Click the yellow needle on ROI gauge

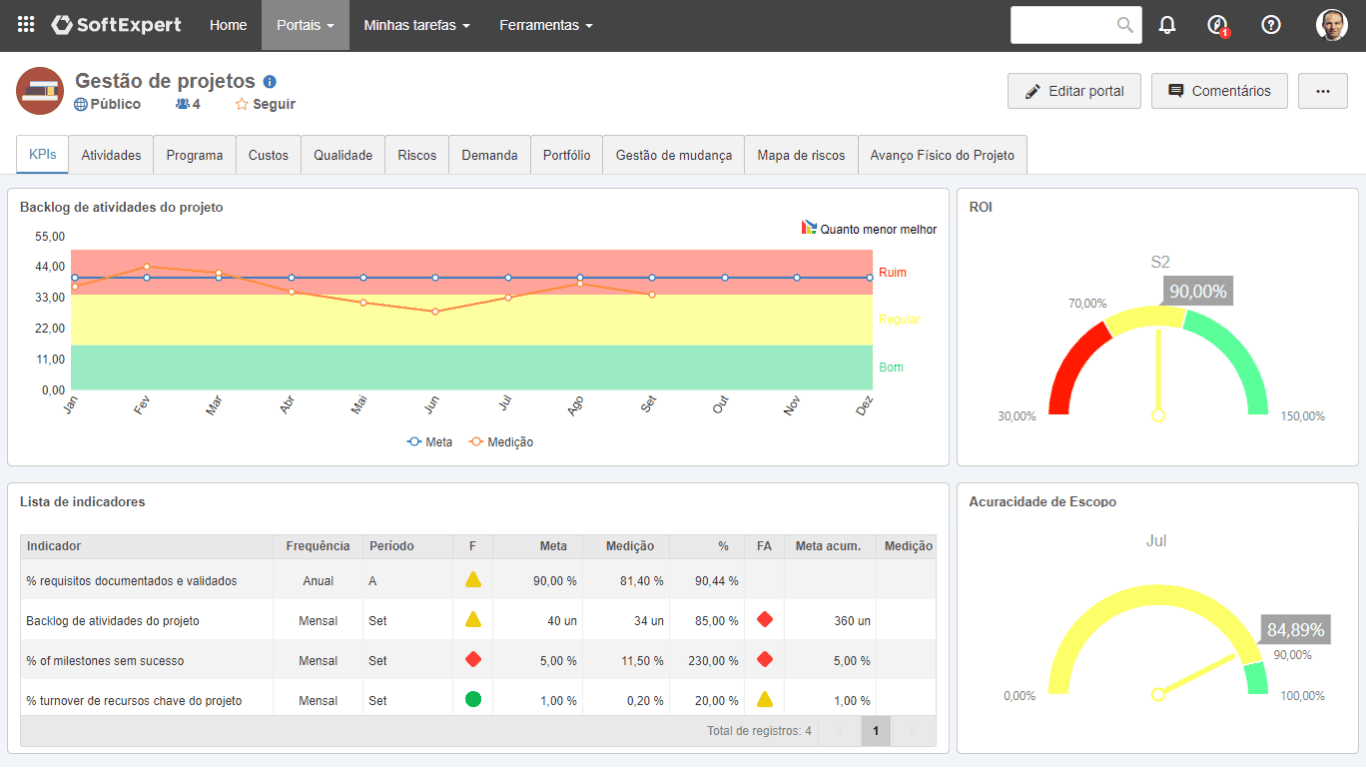[x=1158, y=370]
